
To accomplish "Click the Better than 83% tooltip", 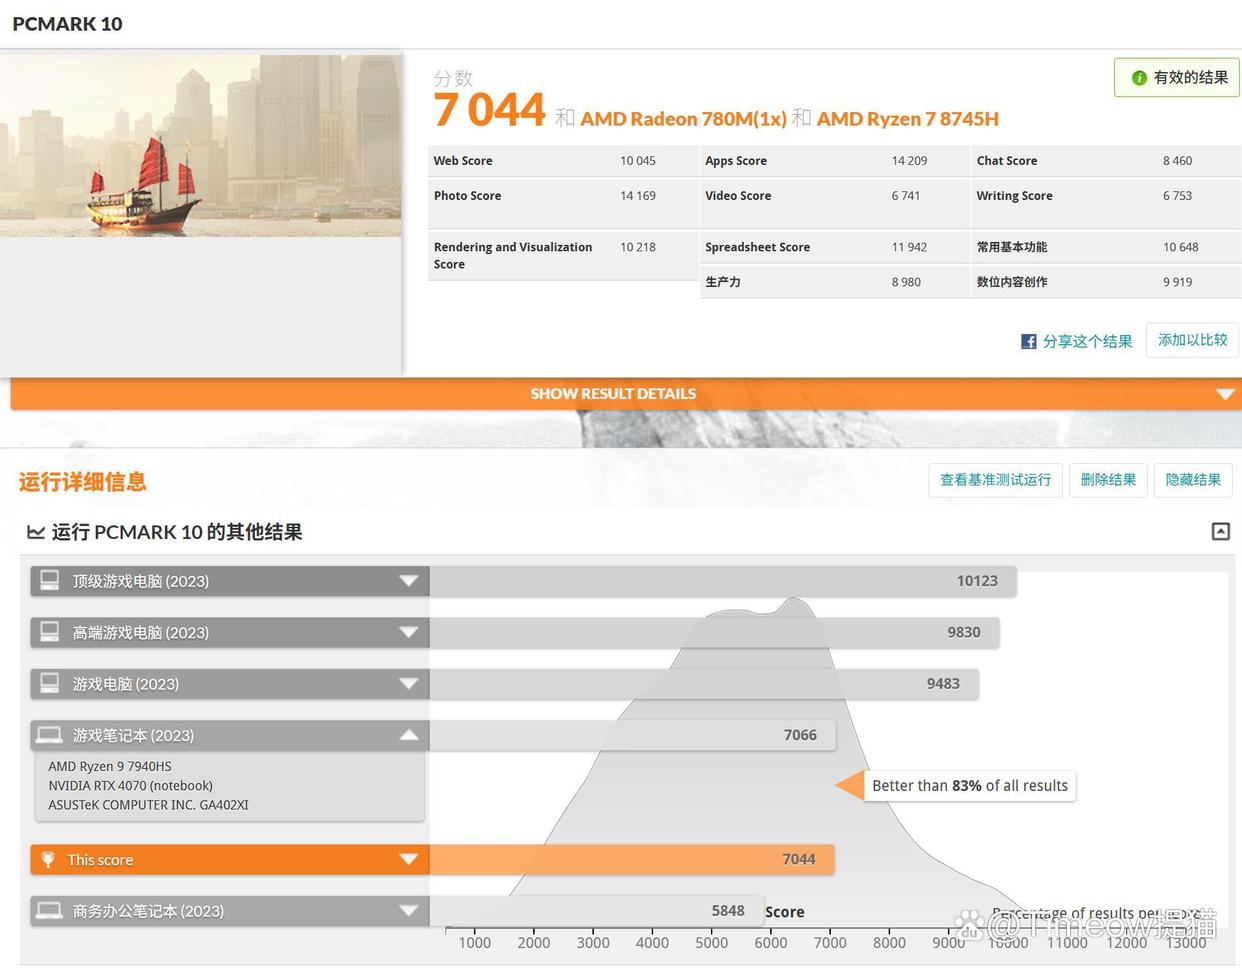I will [x=969, y=786].
